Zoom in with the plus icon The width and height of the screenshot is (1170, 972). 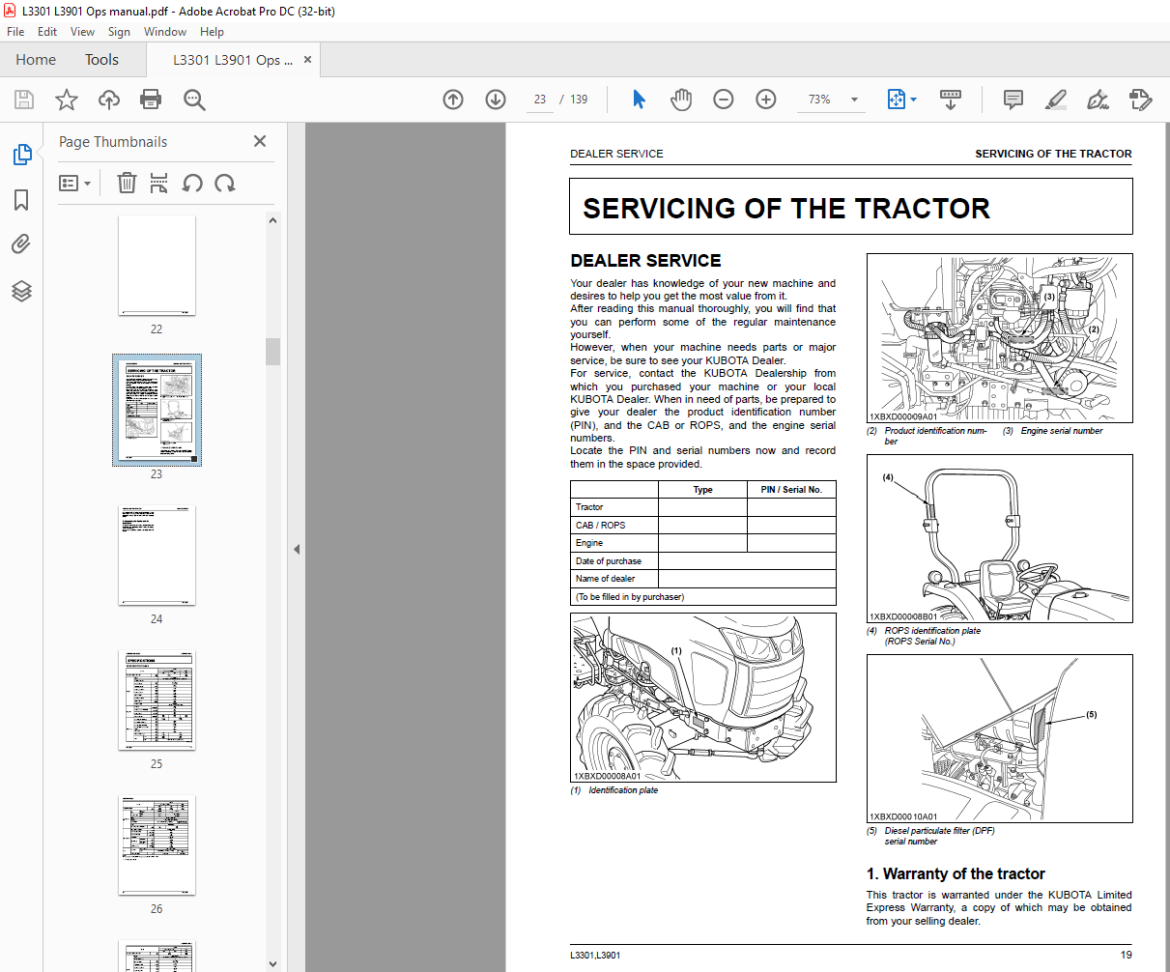766,99
